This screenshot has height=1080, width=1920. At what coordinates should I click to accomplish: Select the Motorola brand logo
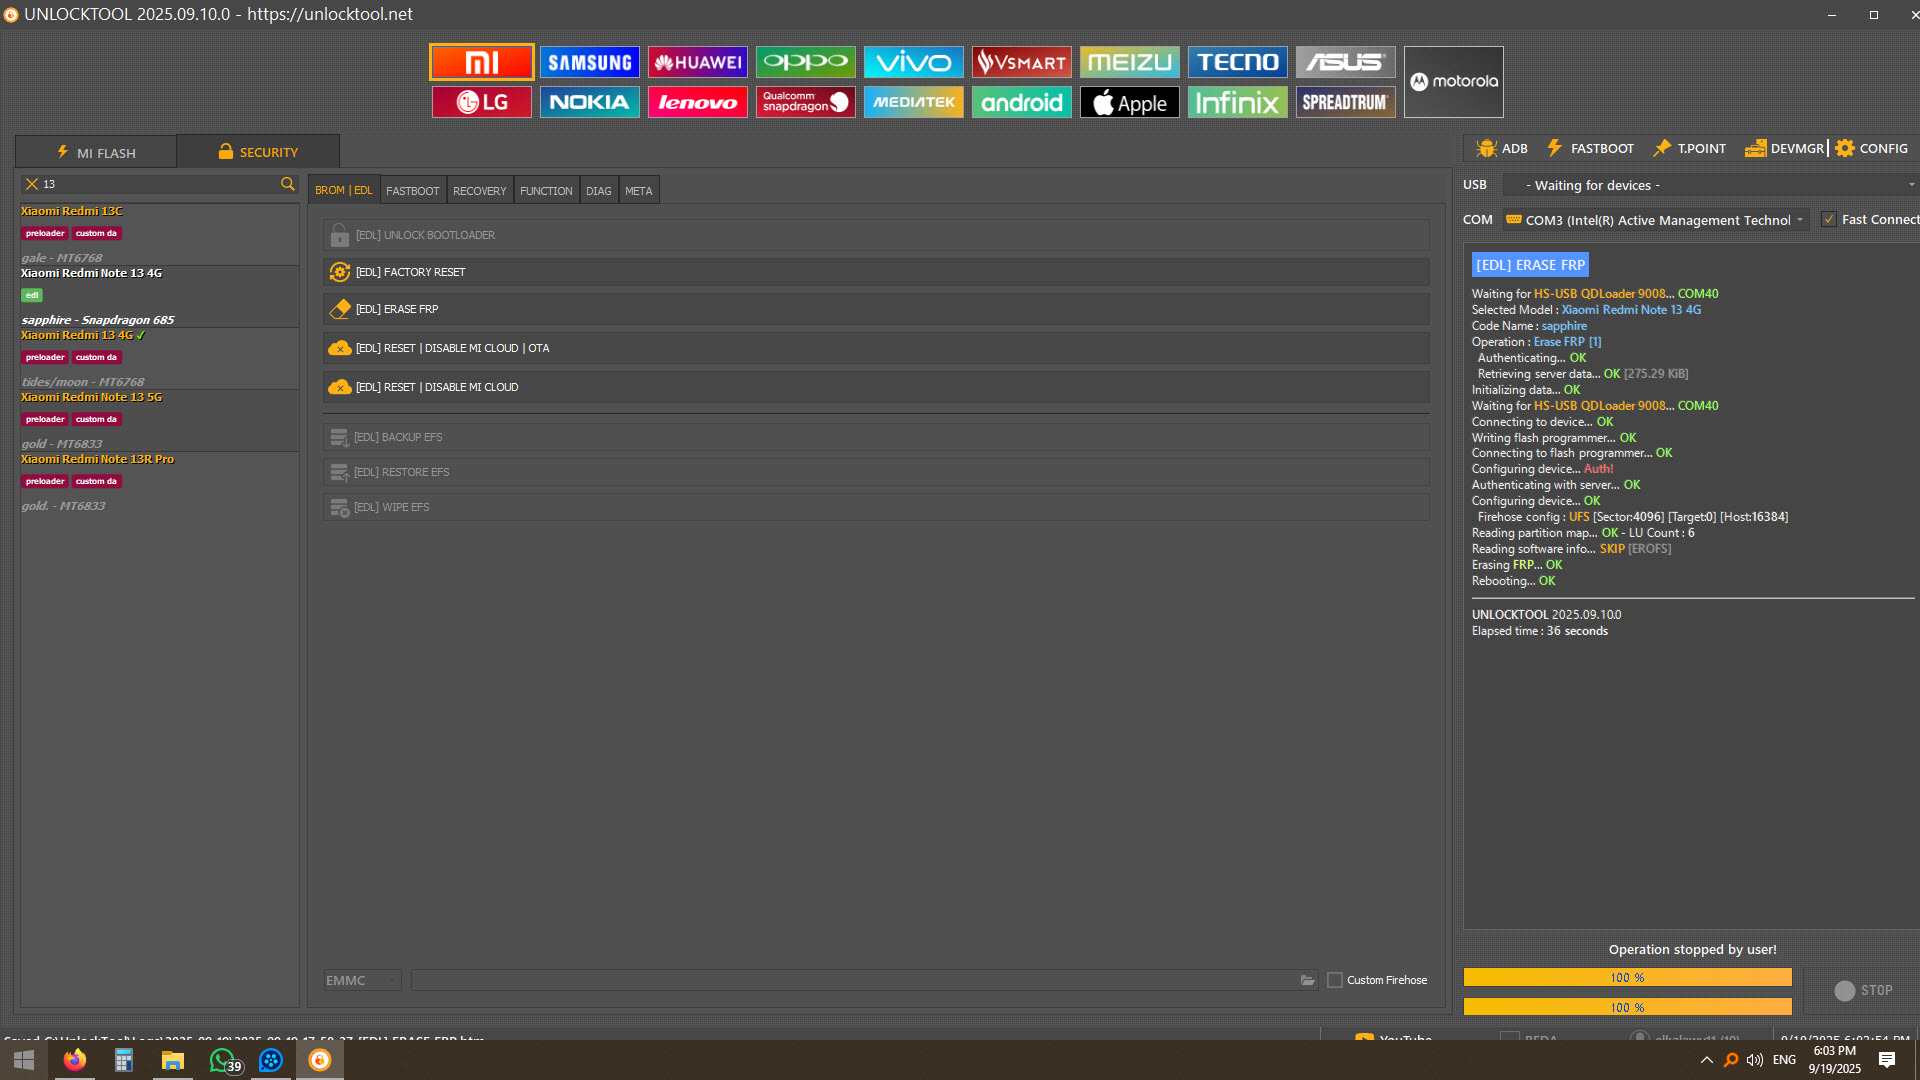pyautogui.click(x=1454, y=82)
